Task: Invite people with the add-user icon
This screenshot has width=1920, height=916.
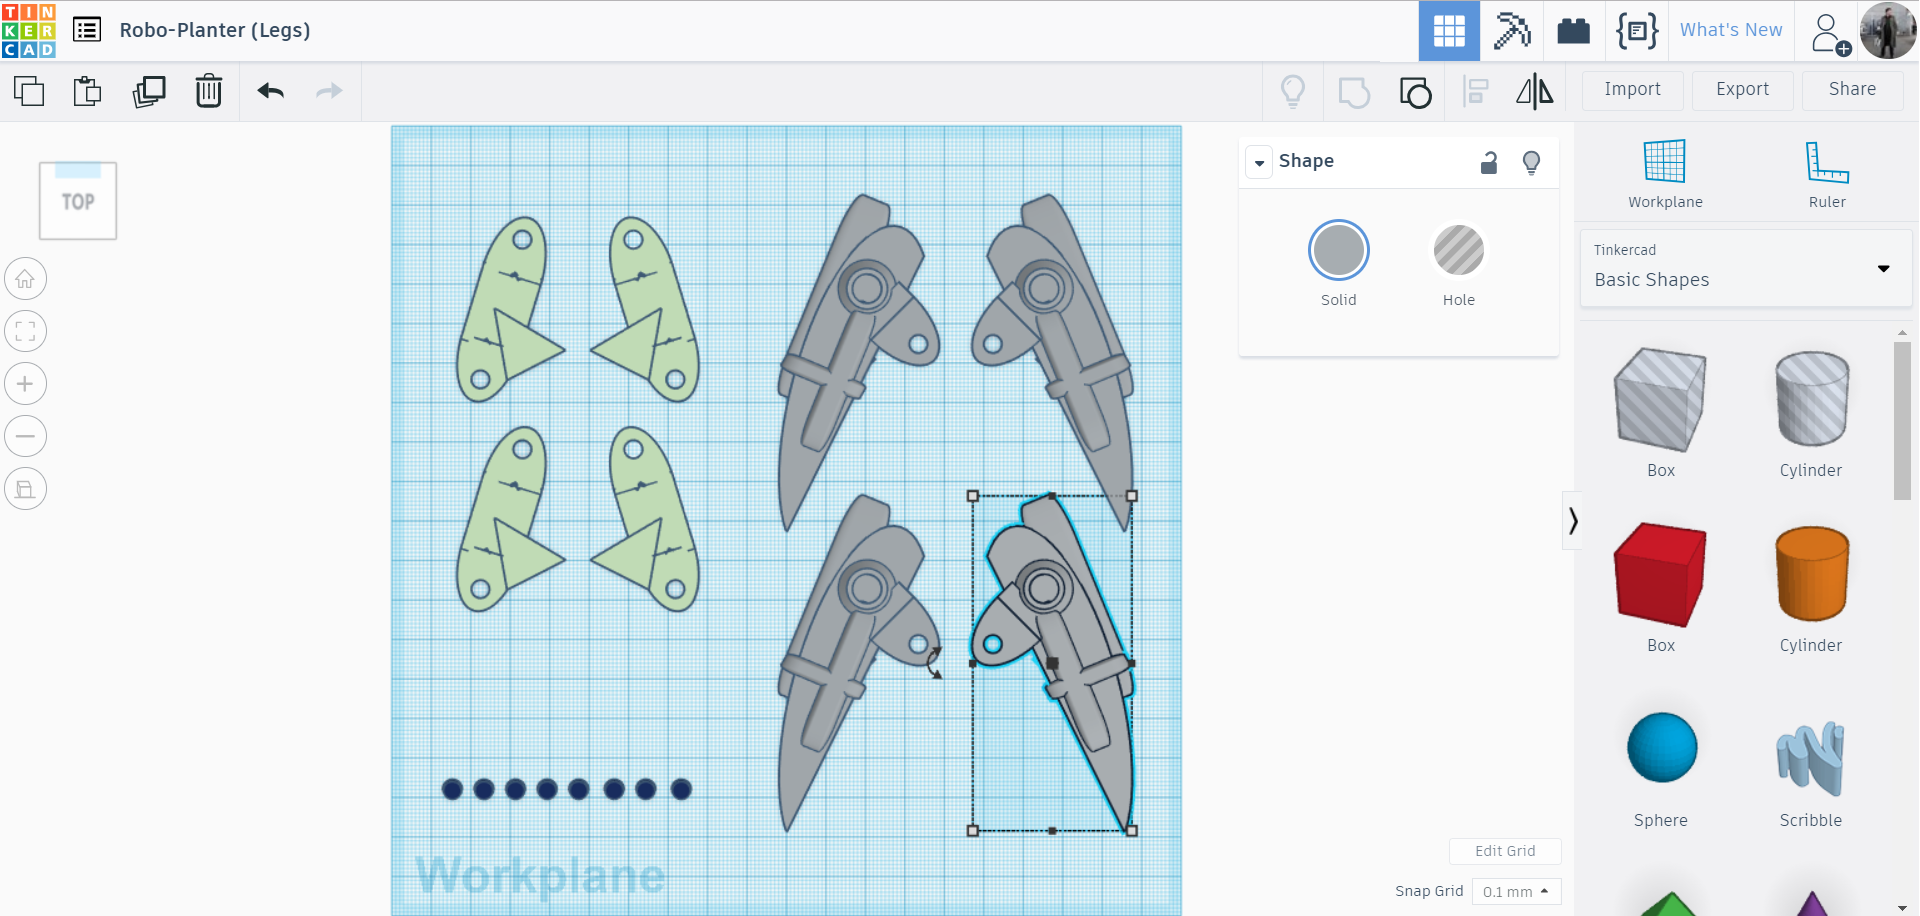Action: (1830, 33)
